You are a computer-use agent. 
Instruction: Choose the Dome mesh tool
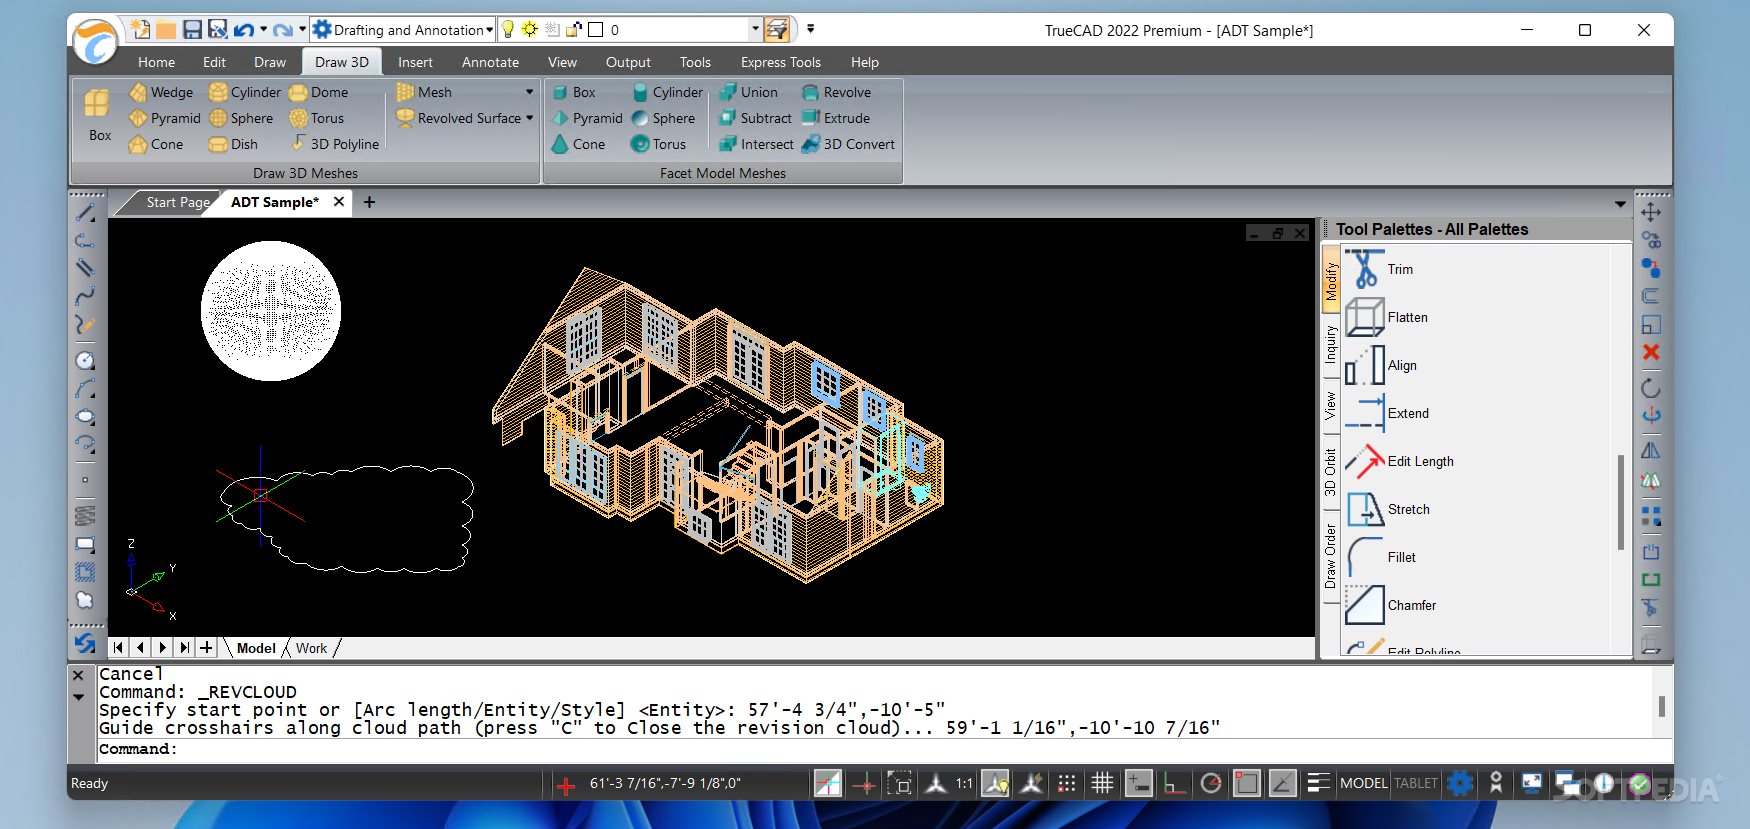tap(318, 92)
